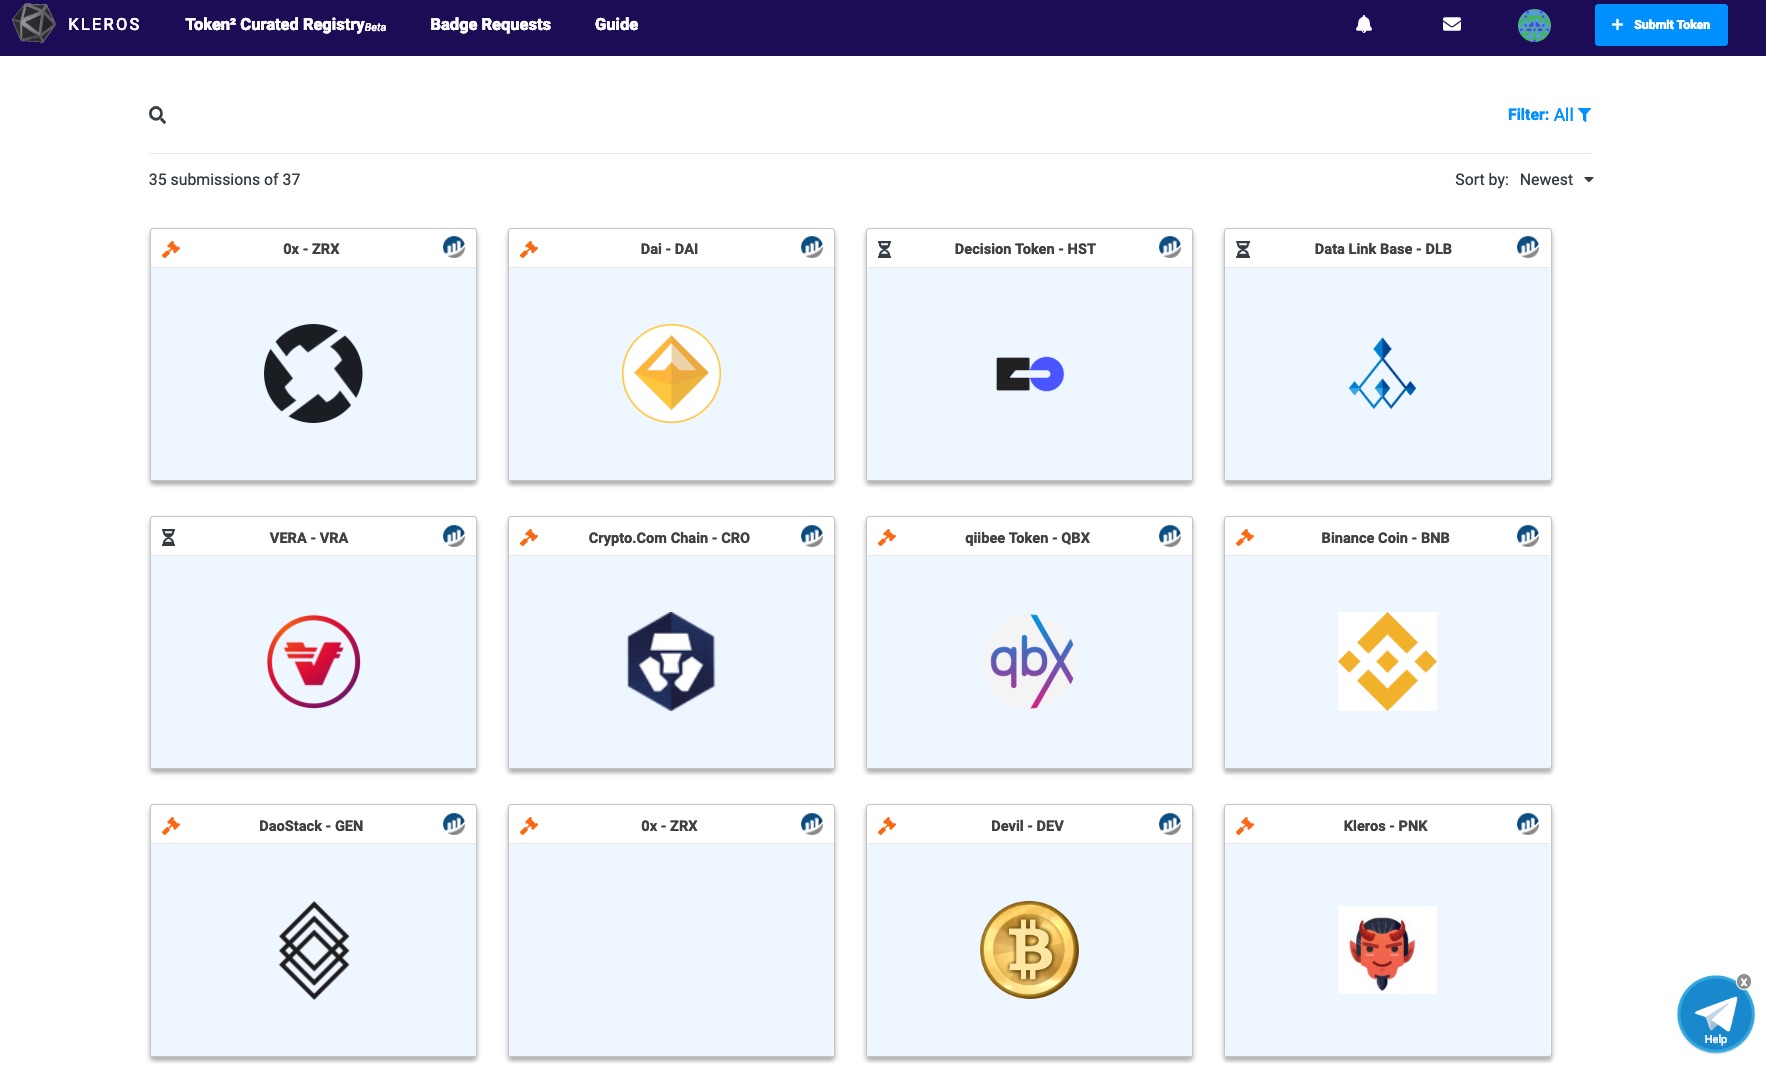
Task: Click the search magnifier icon
Action: tap(157, 115)
